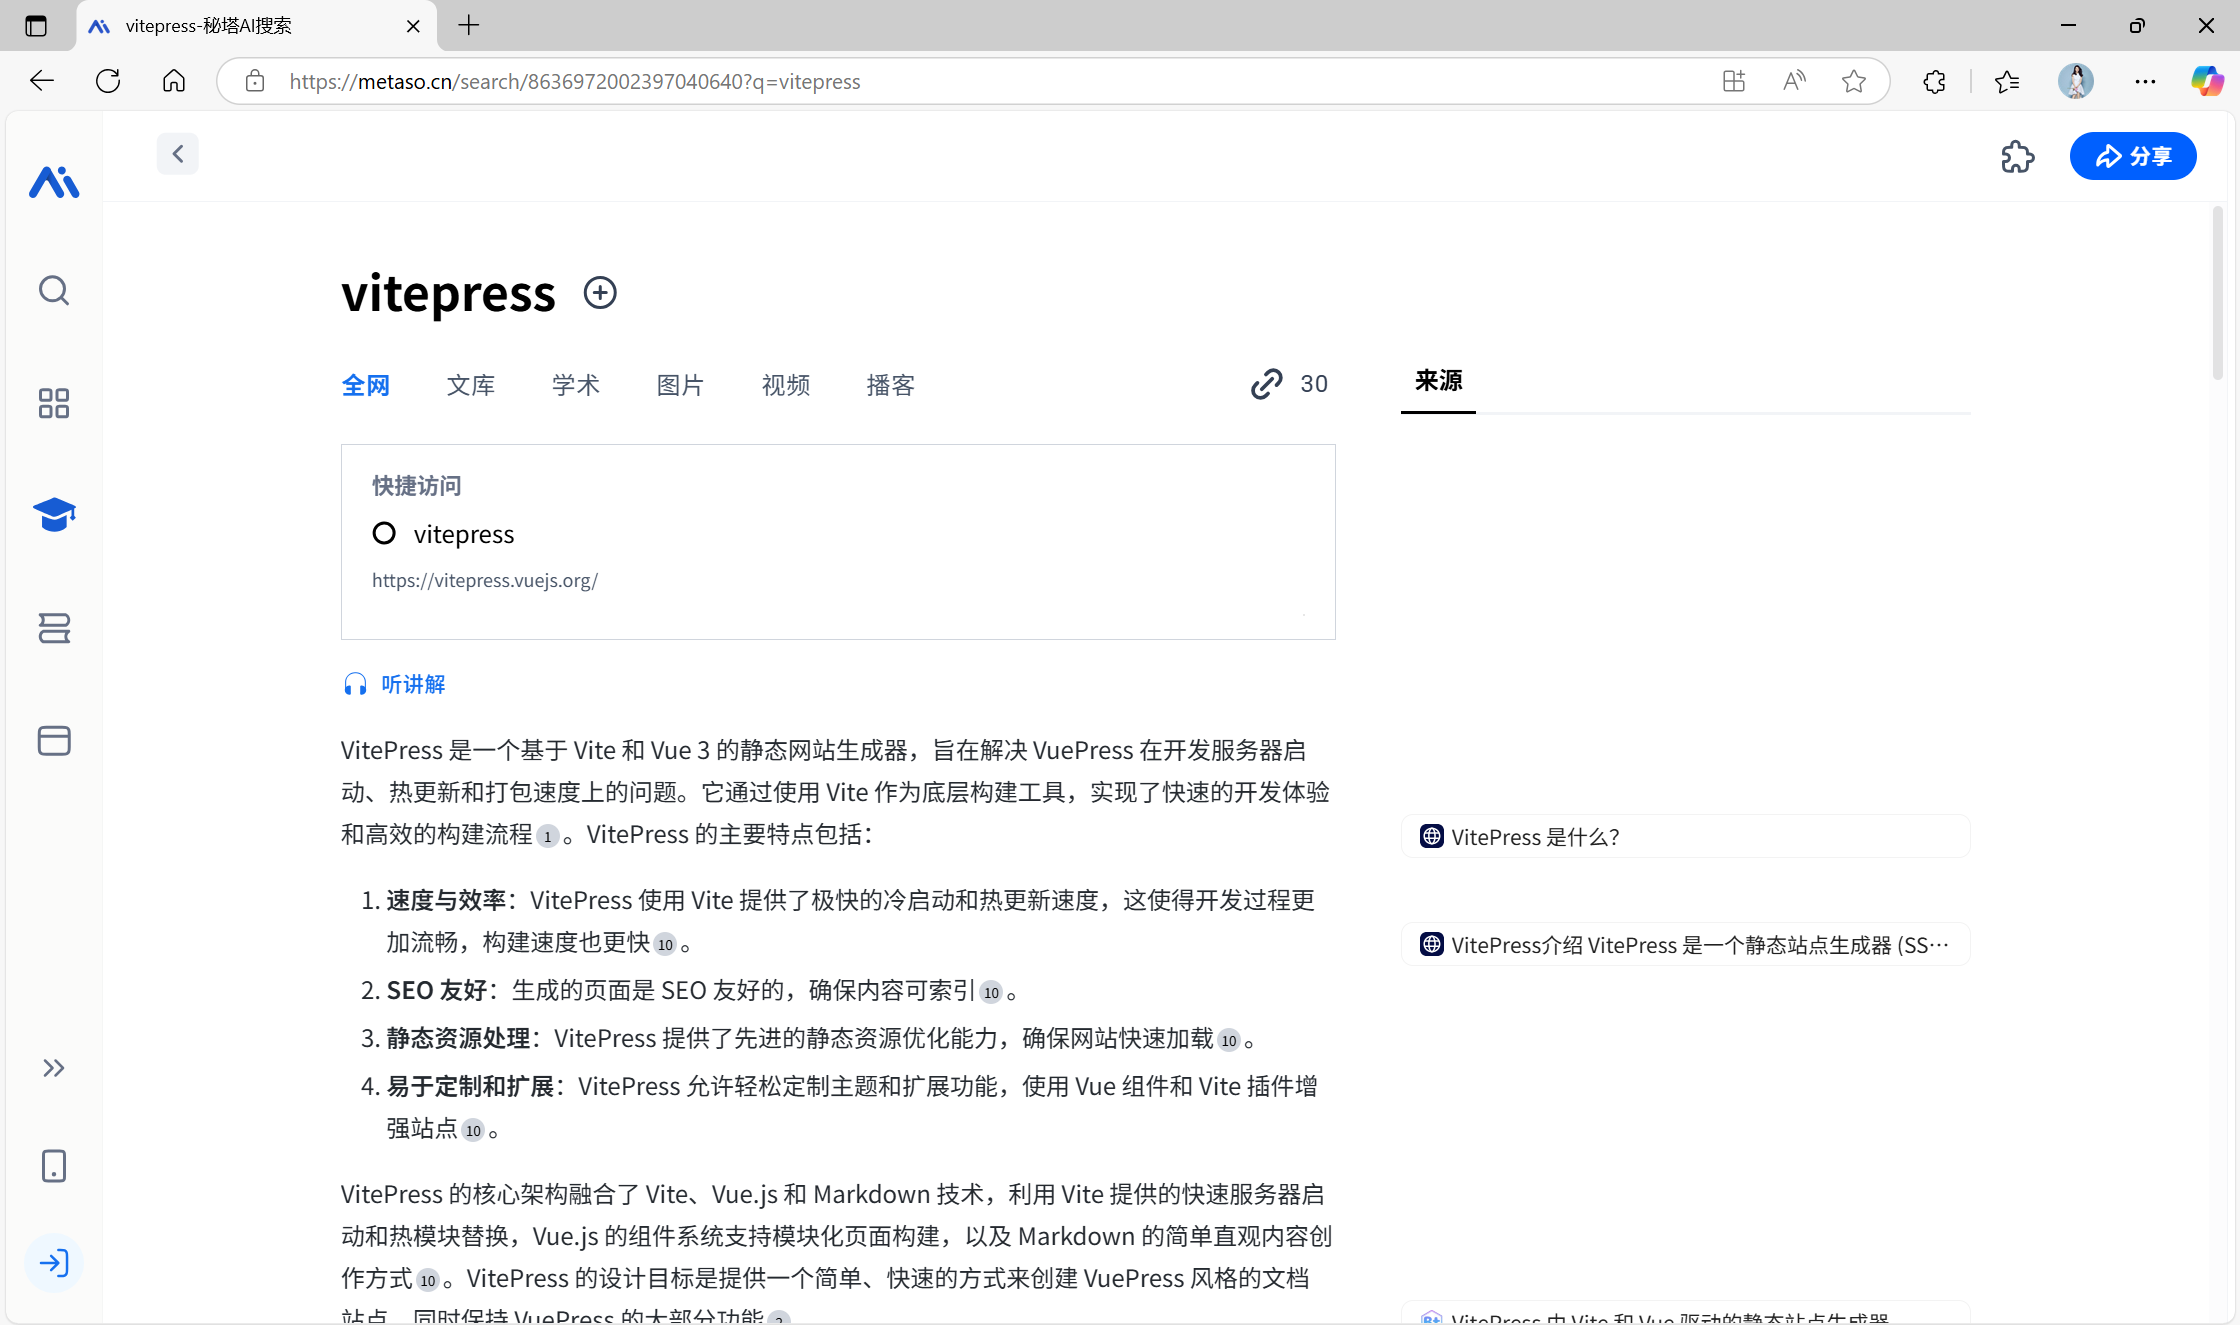Click the browser back arrow
The image size is (2240, 1325).
pos(42,81)
